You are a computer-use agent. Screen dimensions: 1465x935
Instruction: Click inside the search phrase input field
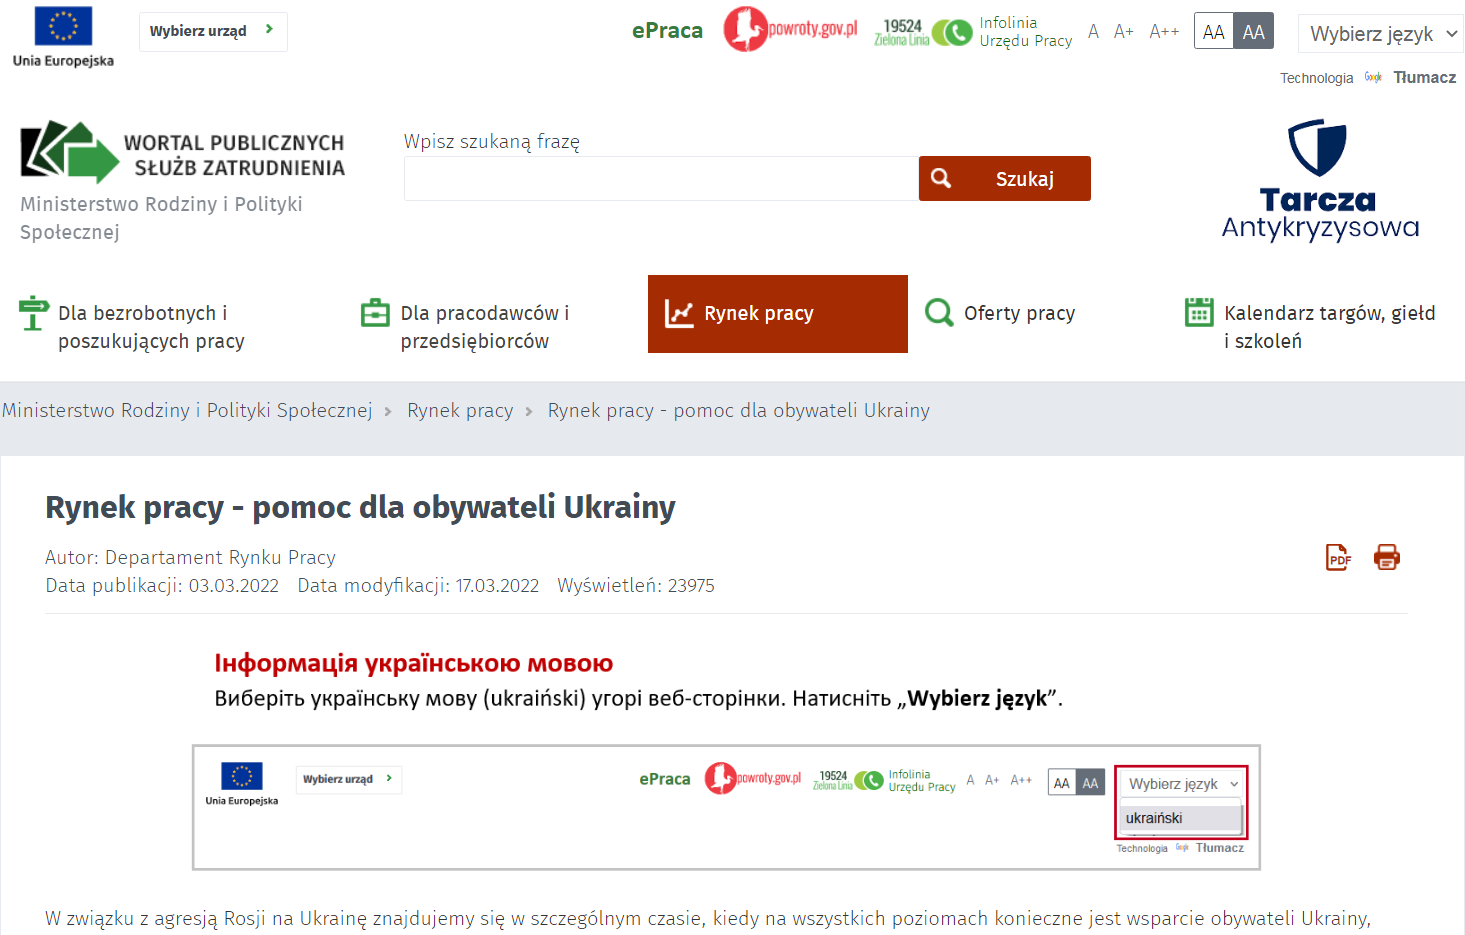click(660, 178)
